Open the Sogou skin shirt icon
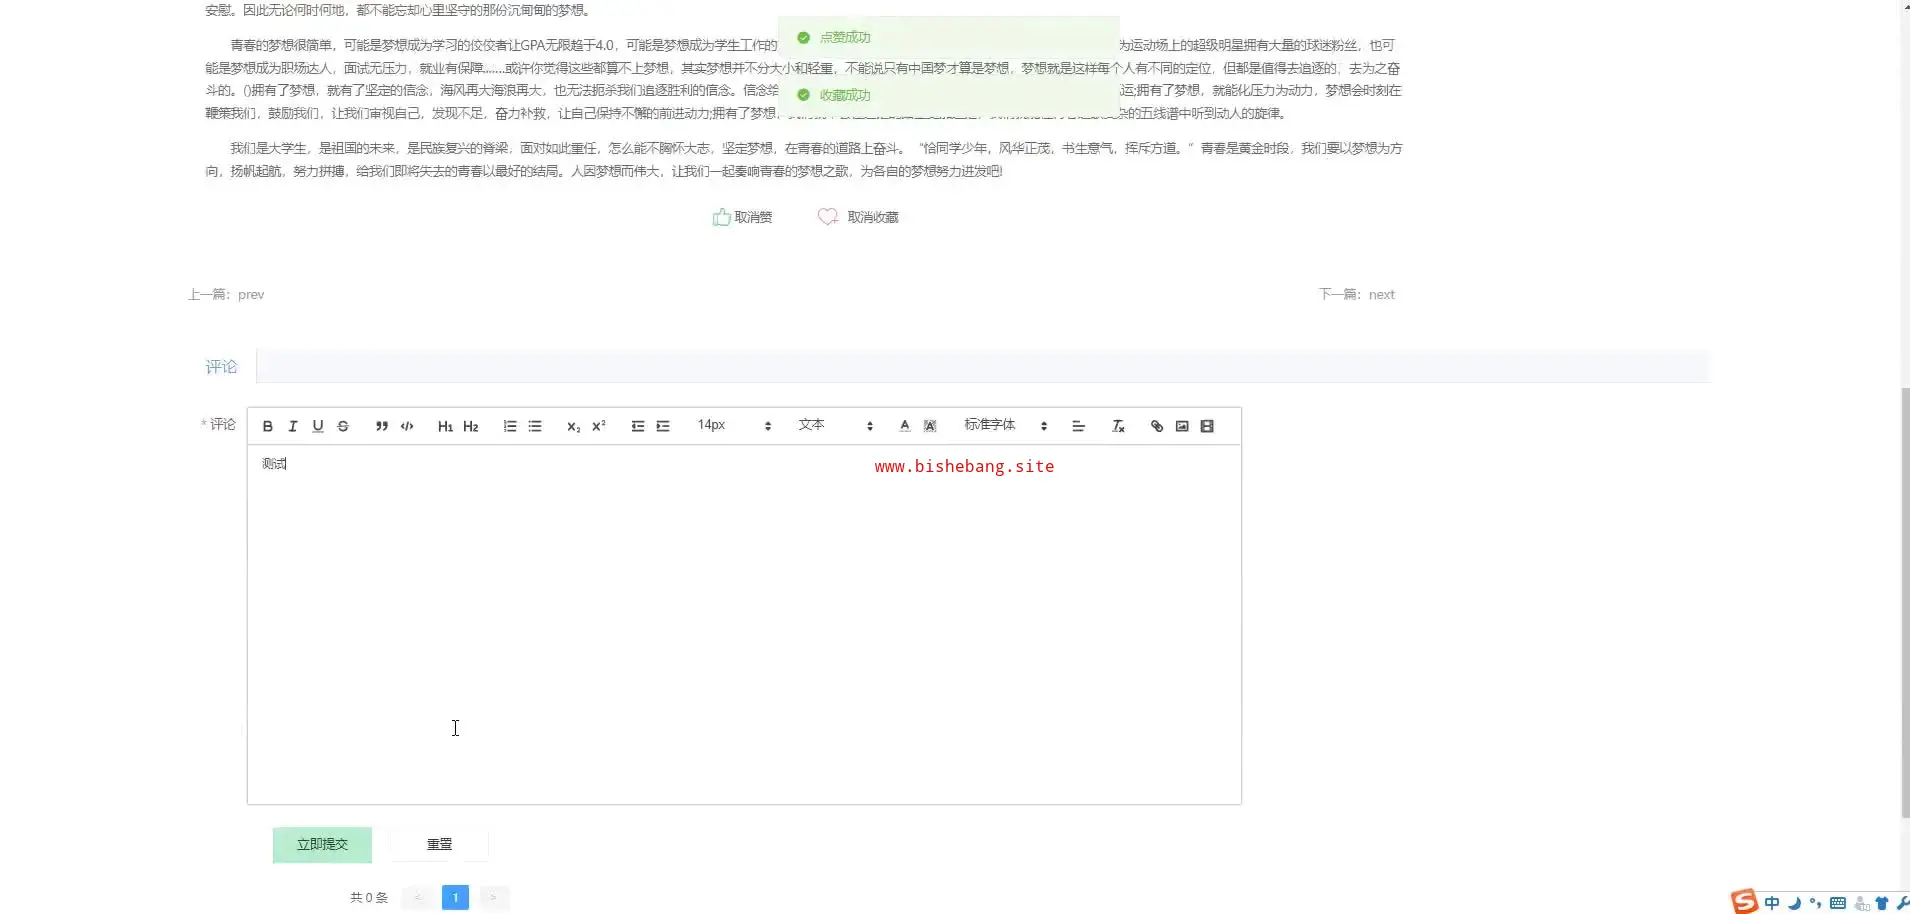 (1882, 903)
